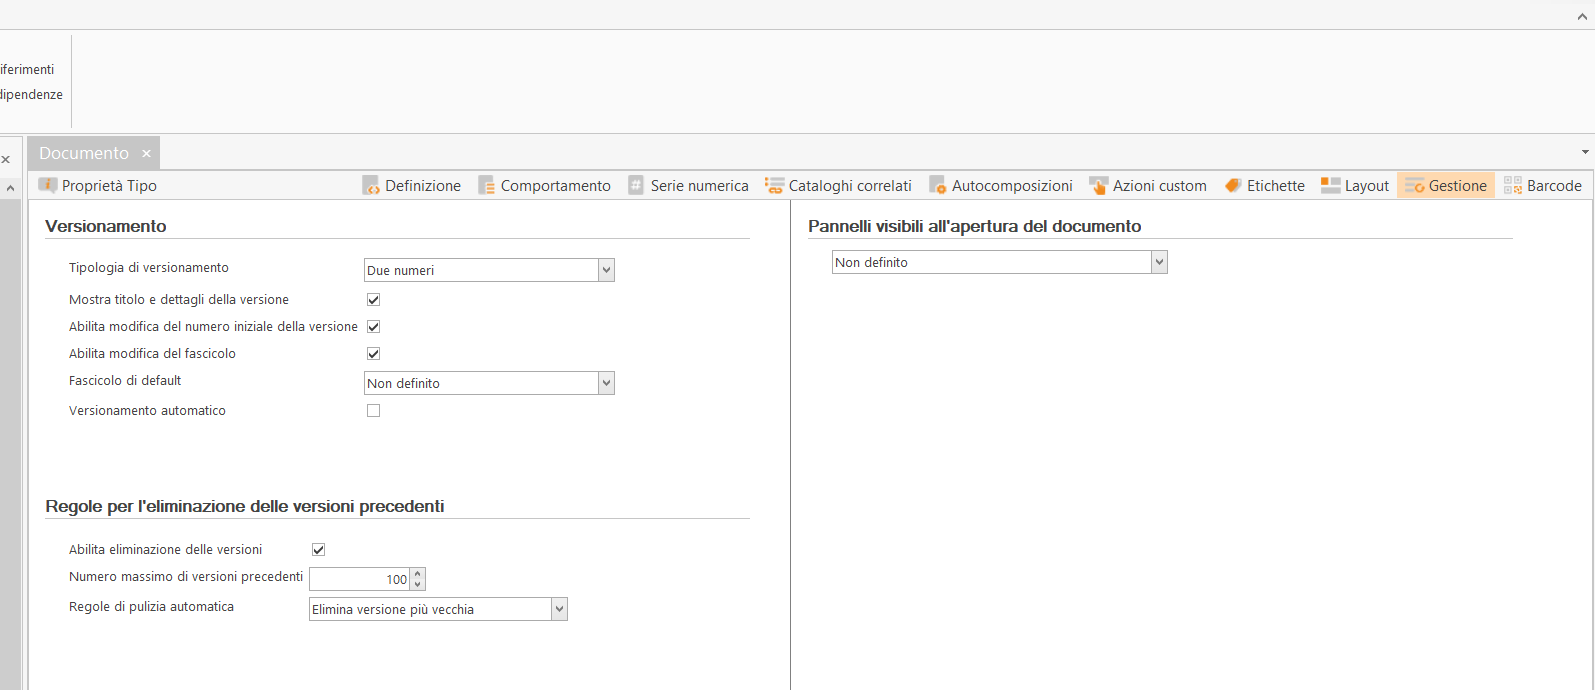The height and width of the screenshot is (690, 1595).
Task: Click the Autocomposizioni icon
Action: 937,186
